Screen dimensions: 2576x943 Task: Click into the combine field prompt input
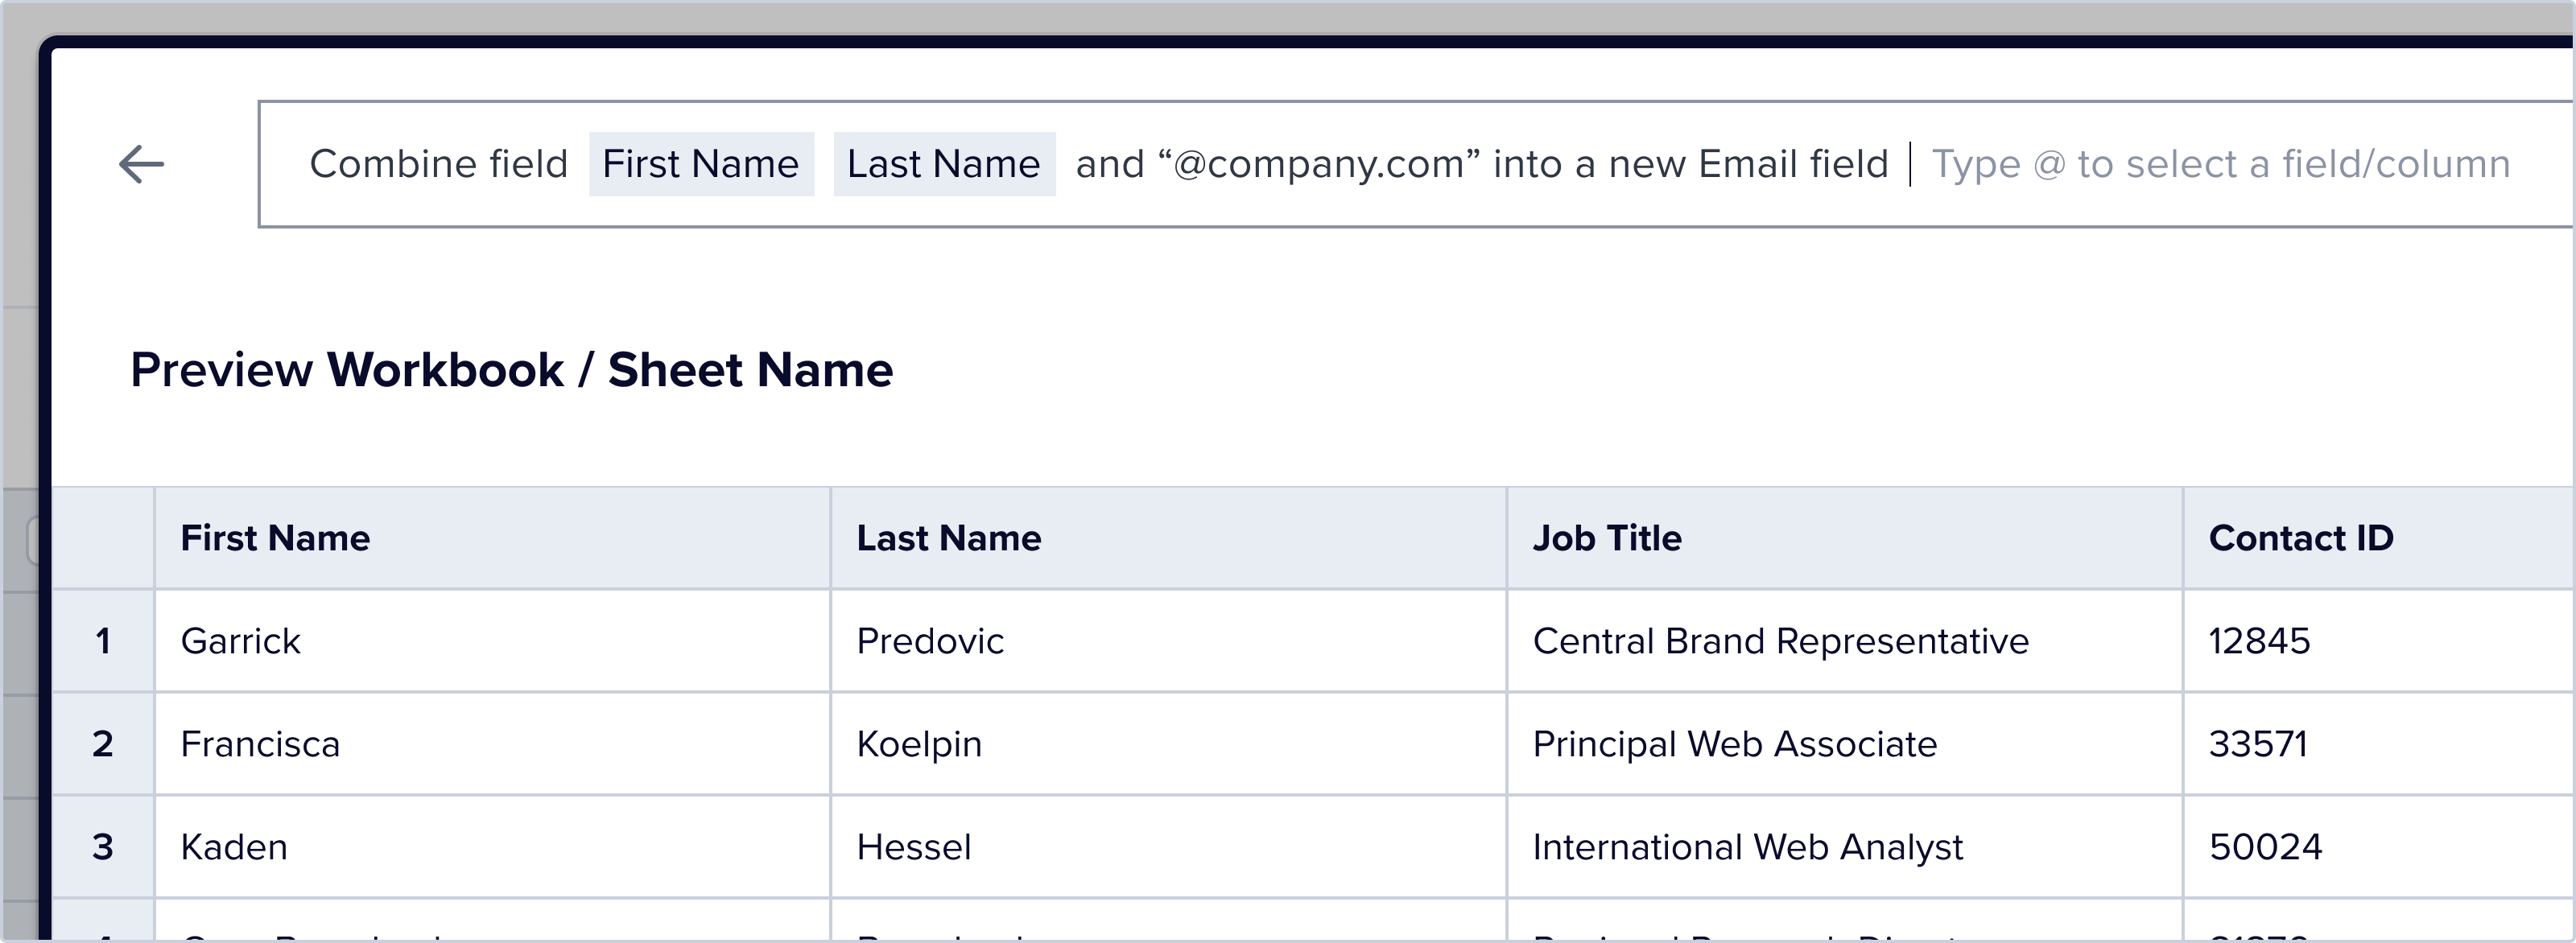[2220, 164]
